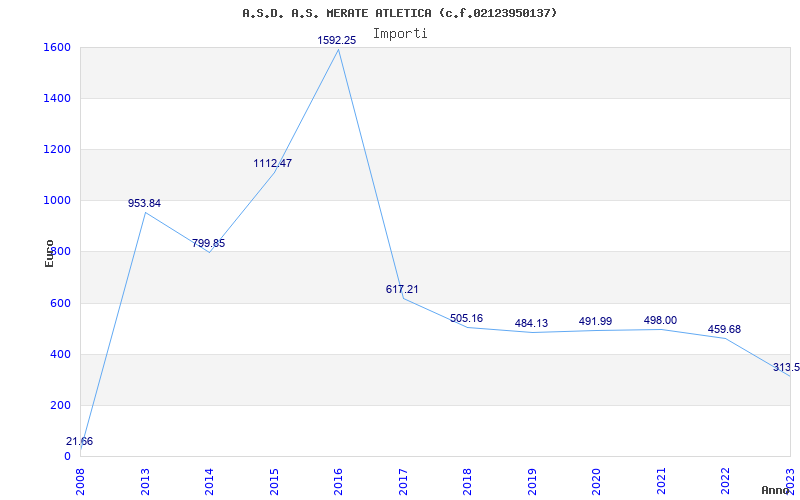Select the 1112.47 data label
Image resolution: width=800 pixels, height=500 pixels.
272,163
